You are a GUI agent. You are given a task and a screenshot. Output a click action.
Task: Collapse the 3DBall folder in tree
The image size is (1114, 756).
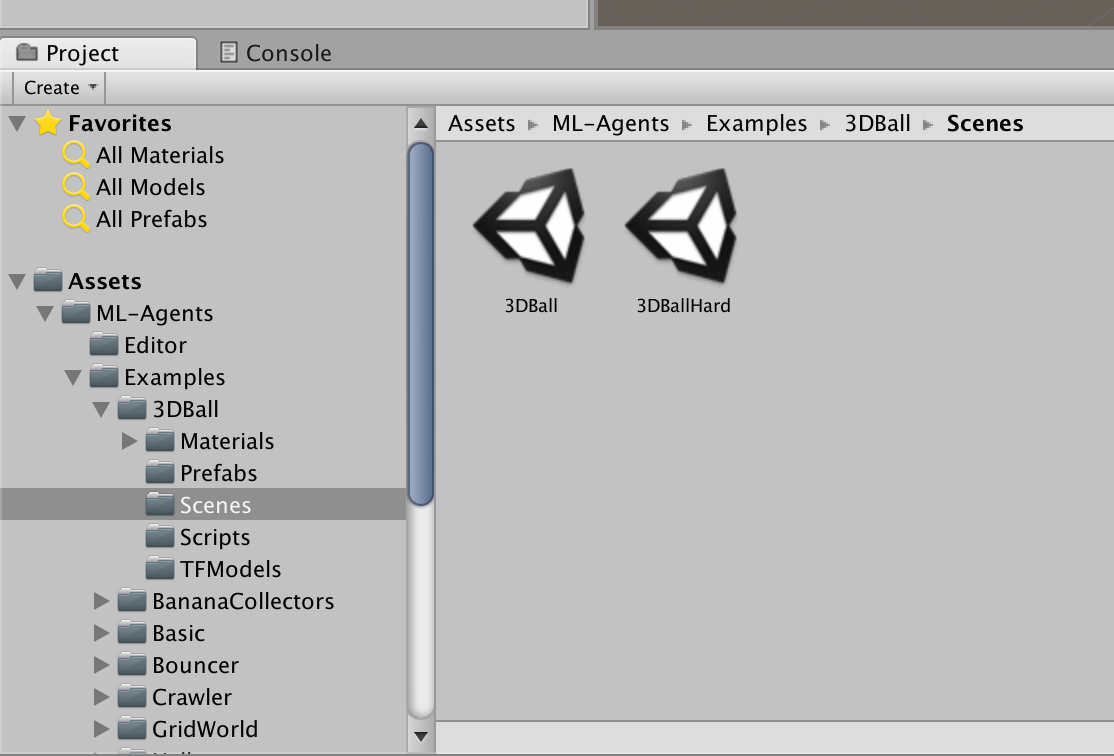tap(101, 409)
